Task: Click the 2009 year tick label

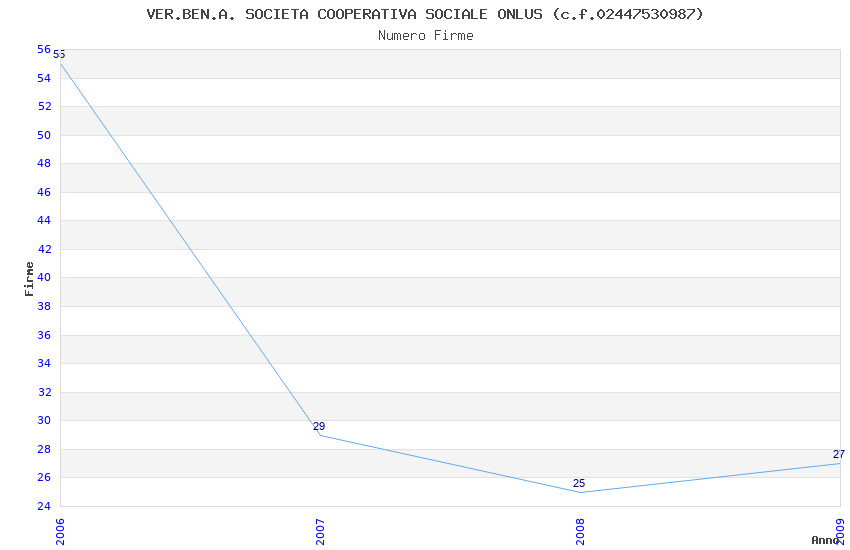Action: point(840,532)
